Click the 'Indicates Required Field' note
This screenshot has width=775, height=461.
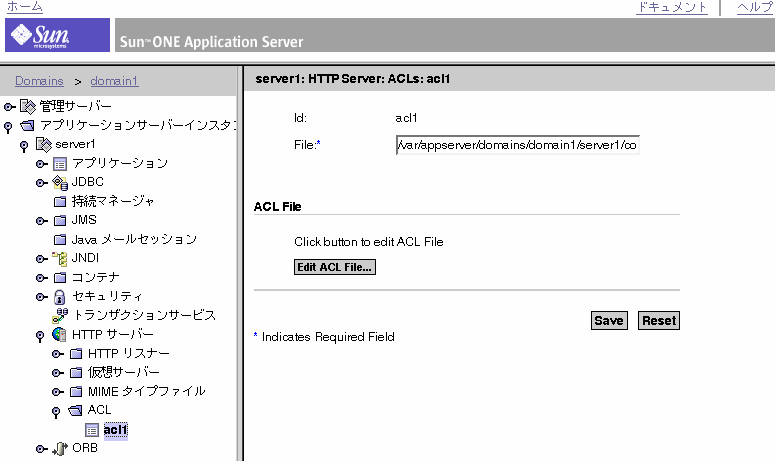(x=328, y=337)
